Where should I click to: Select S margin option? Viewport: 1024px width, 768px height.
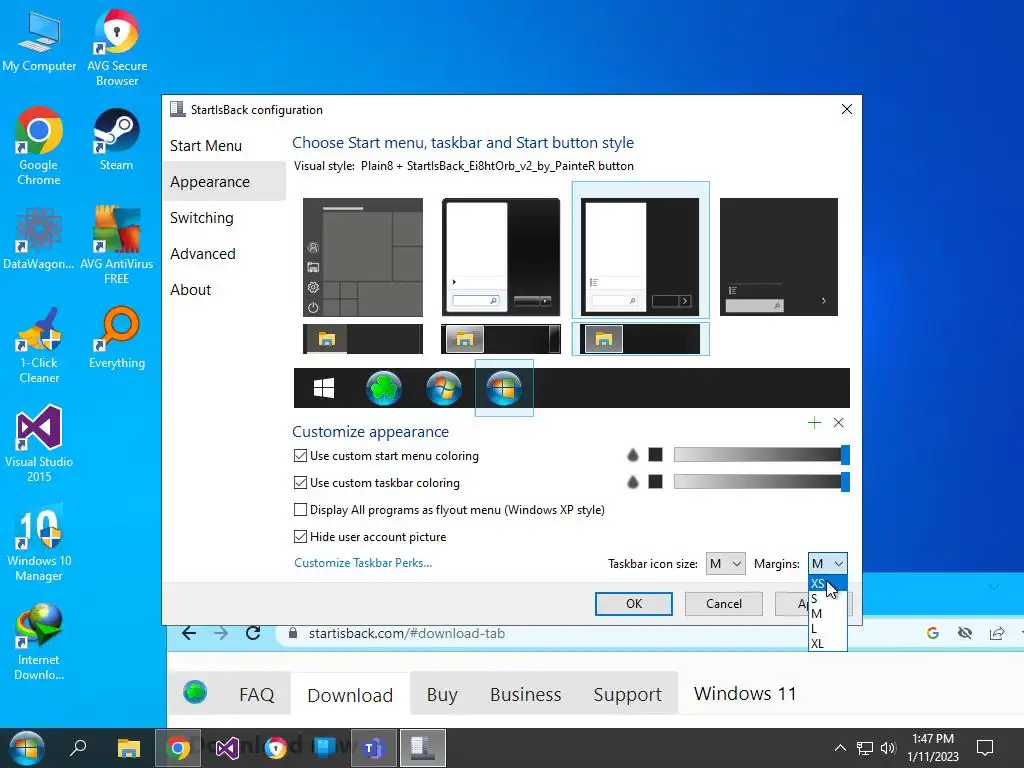[827, 598]
